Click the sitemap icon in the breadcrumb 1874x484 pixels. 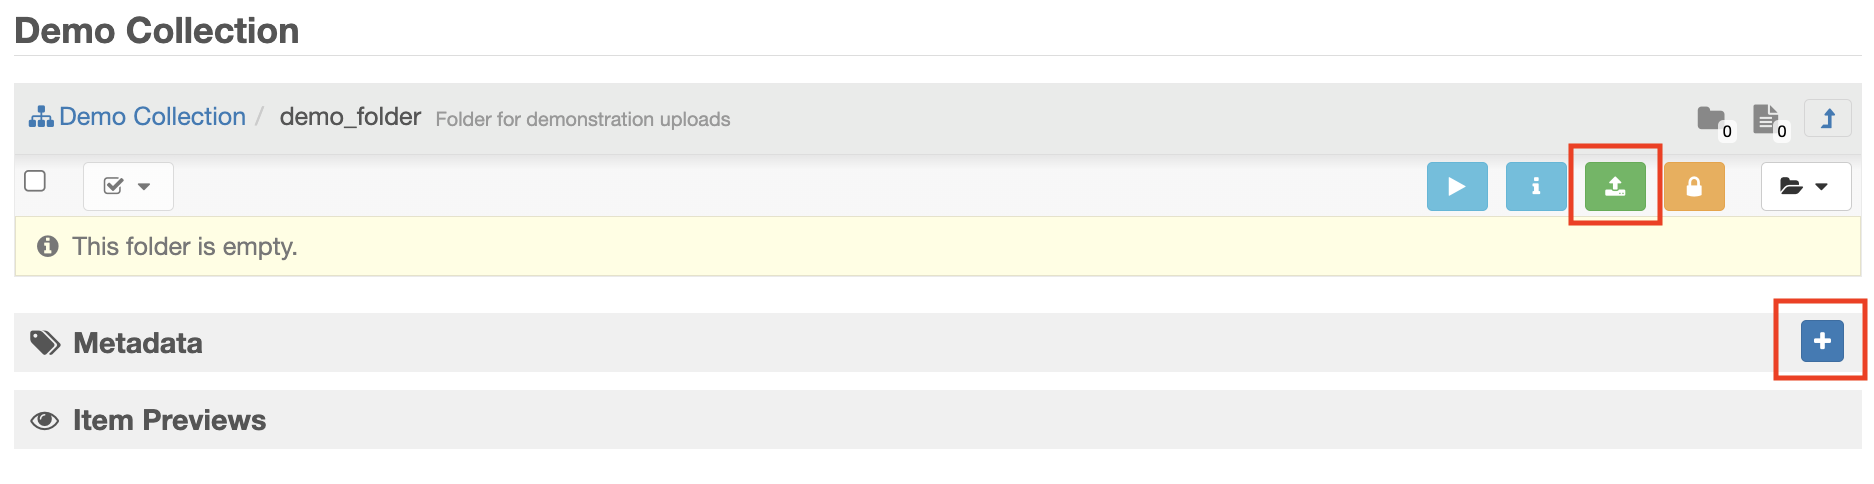point(41,117)
